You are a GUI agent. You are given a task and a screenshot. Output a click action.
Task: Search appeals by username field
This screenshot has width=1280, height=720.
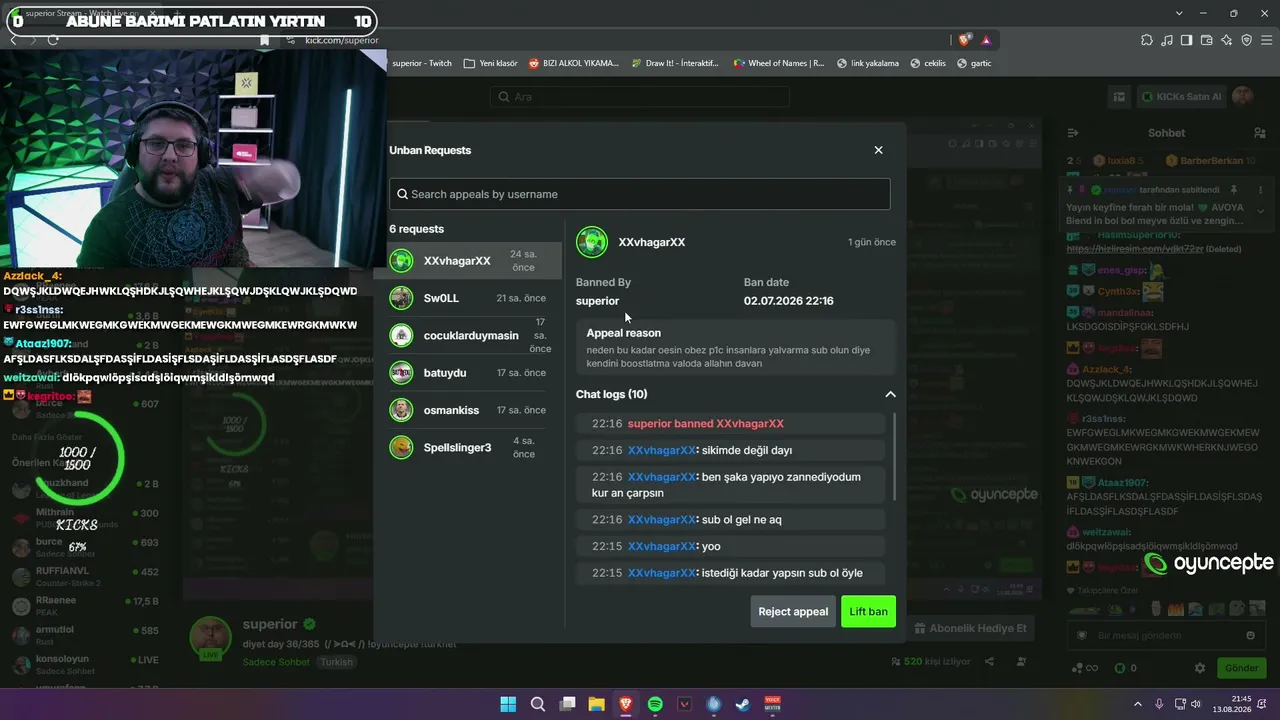pos(640,194)
